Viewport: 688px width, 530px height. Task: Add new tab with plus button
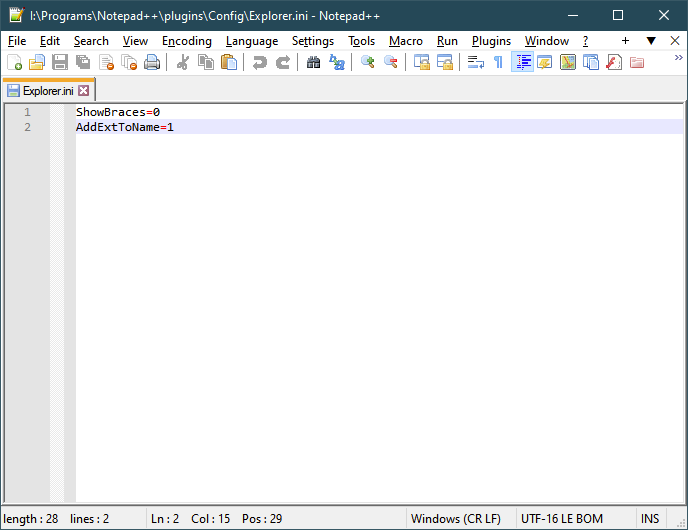[x=625, y=41]
